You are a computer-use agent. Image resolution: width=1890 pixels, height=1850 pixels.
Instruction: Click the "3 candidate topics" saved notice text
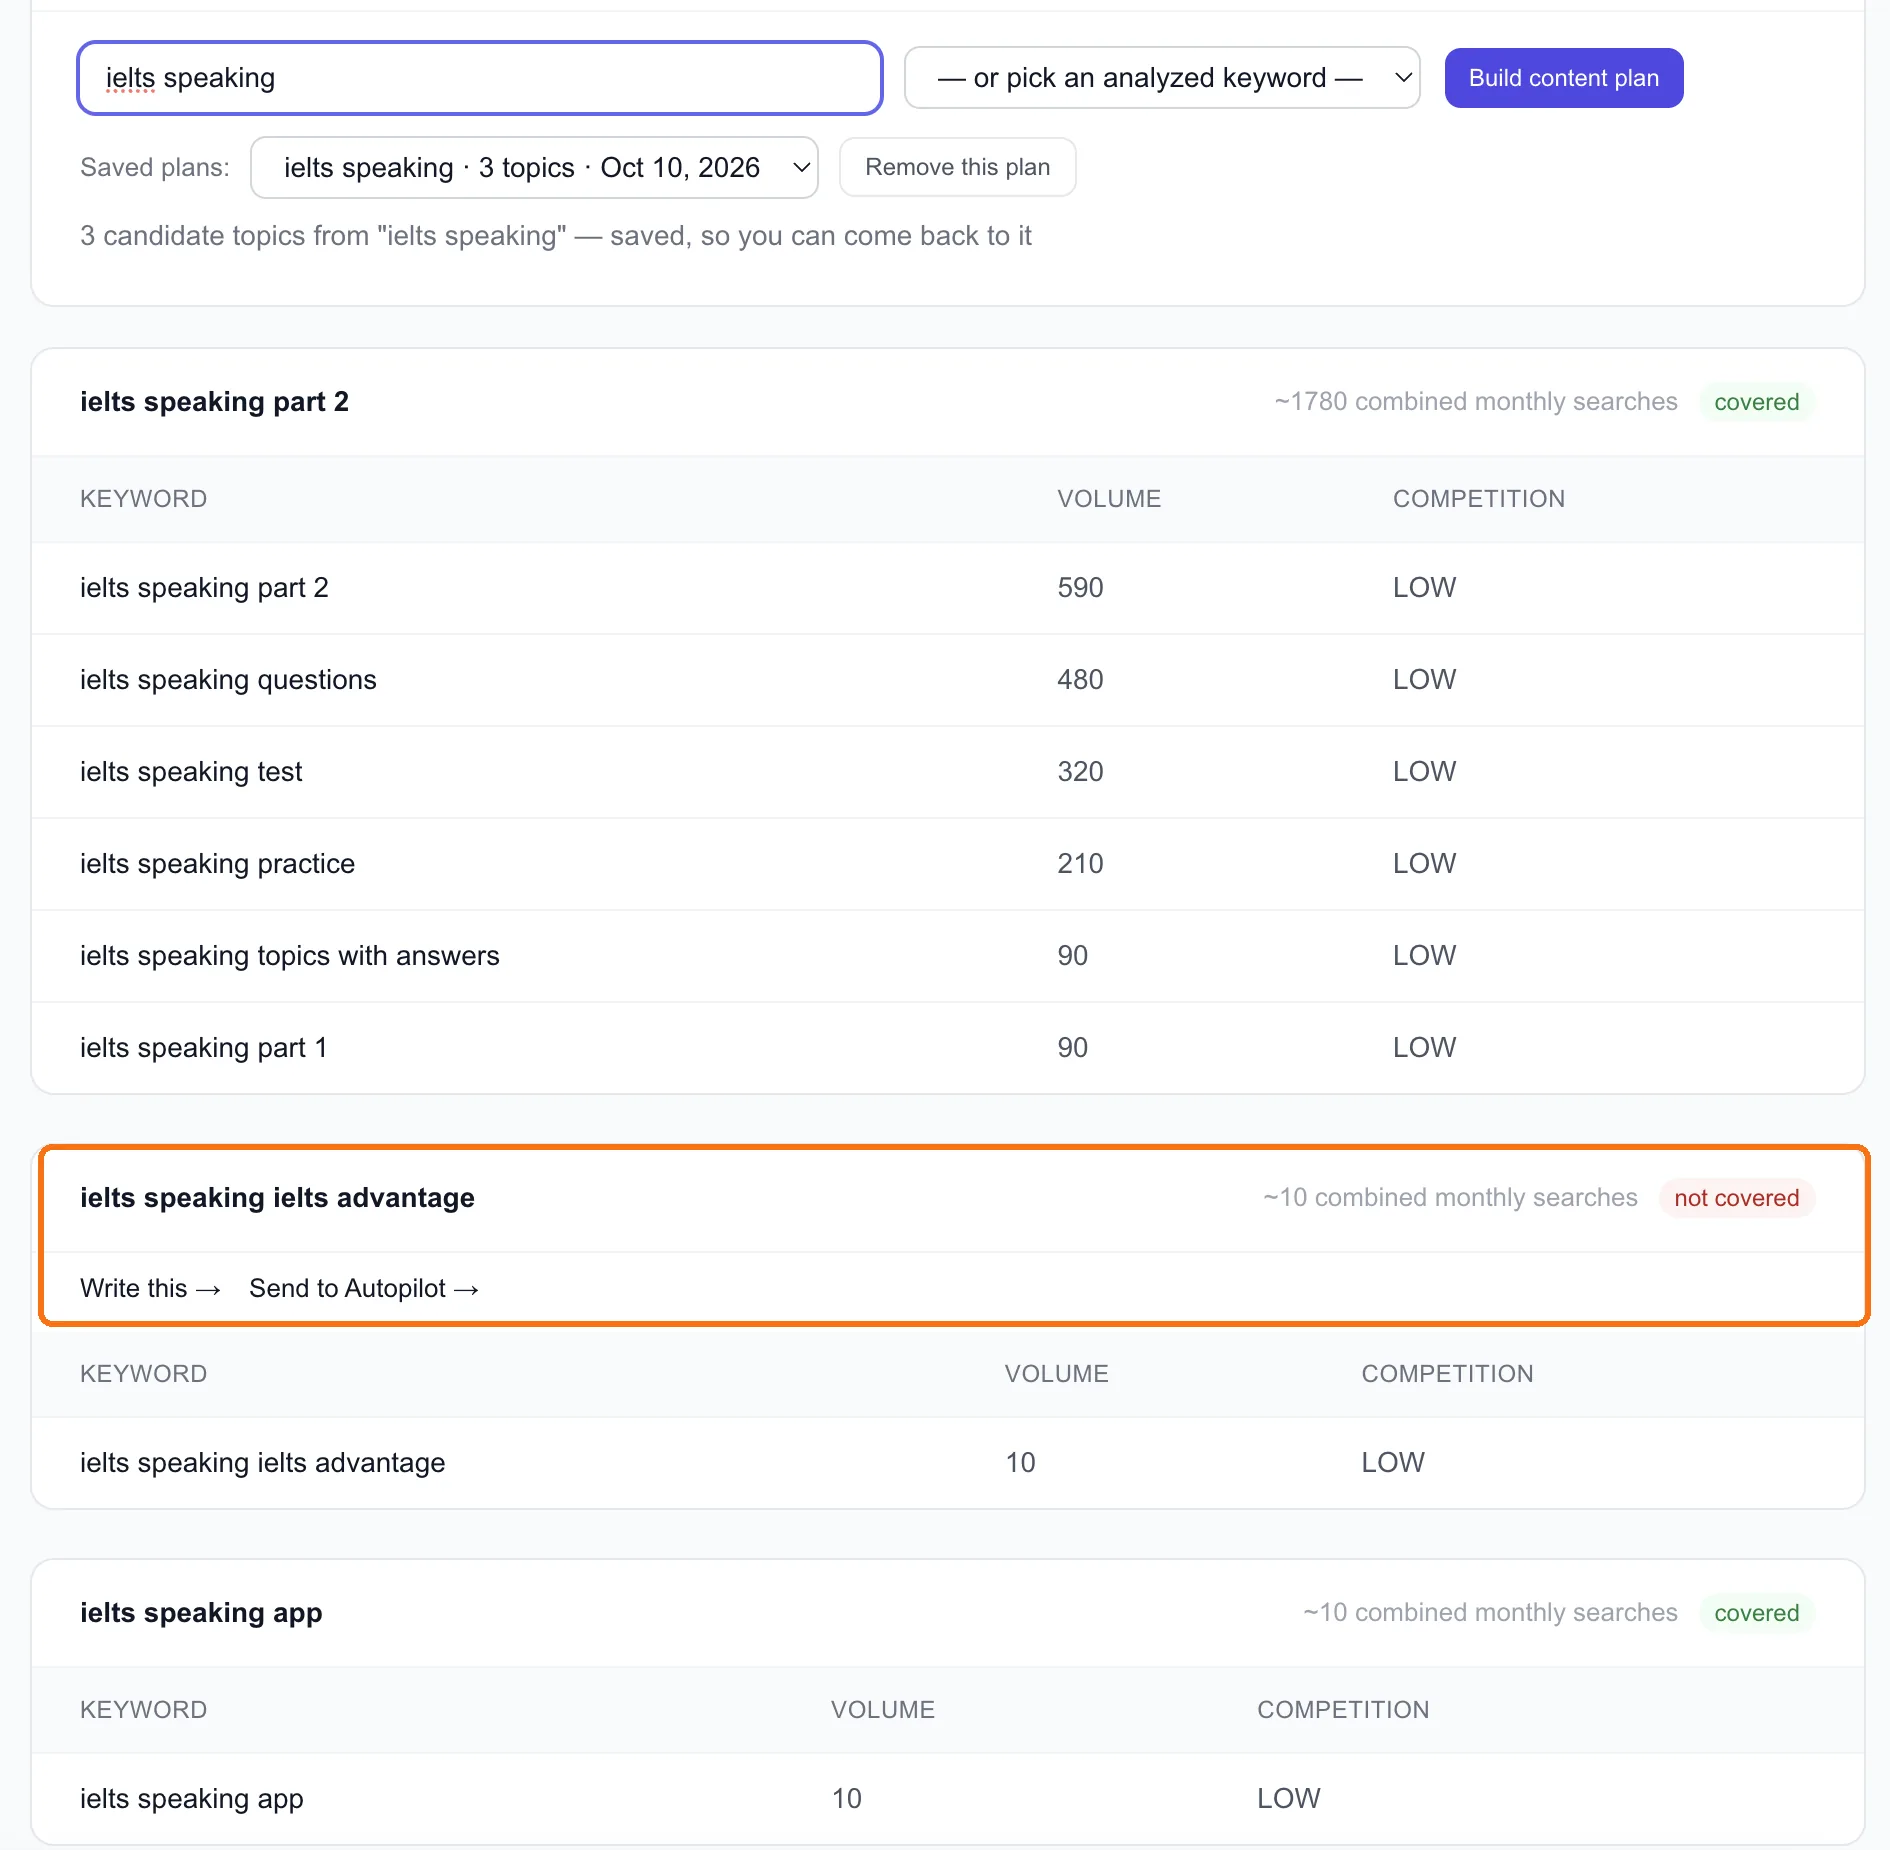[555, 236]
